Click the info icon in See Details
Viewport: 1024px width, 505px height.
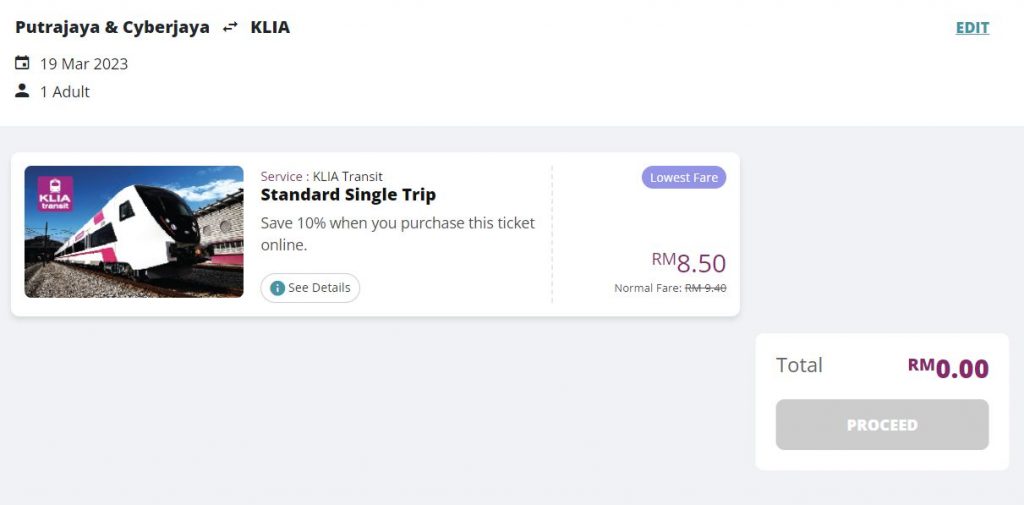277,288
